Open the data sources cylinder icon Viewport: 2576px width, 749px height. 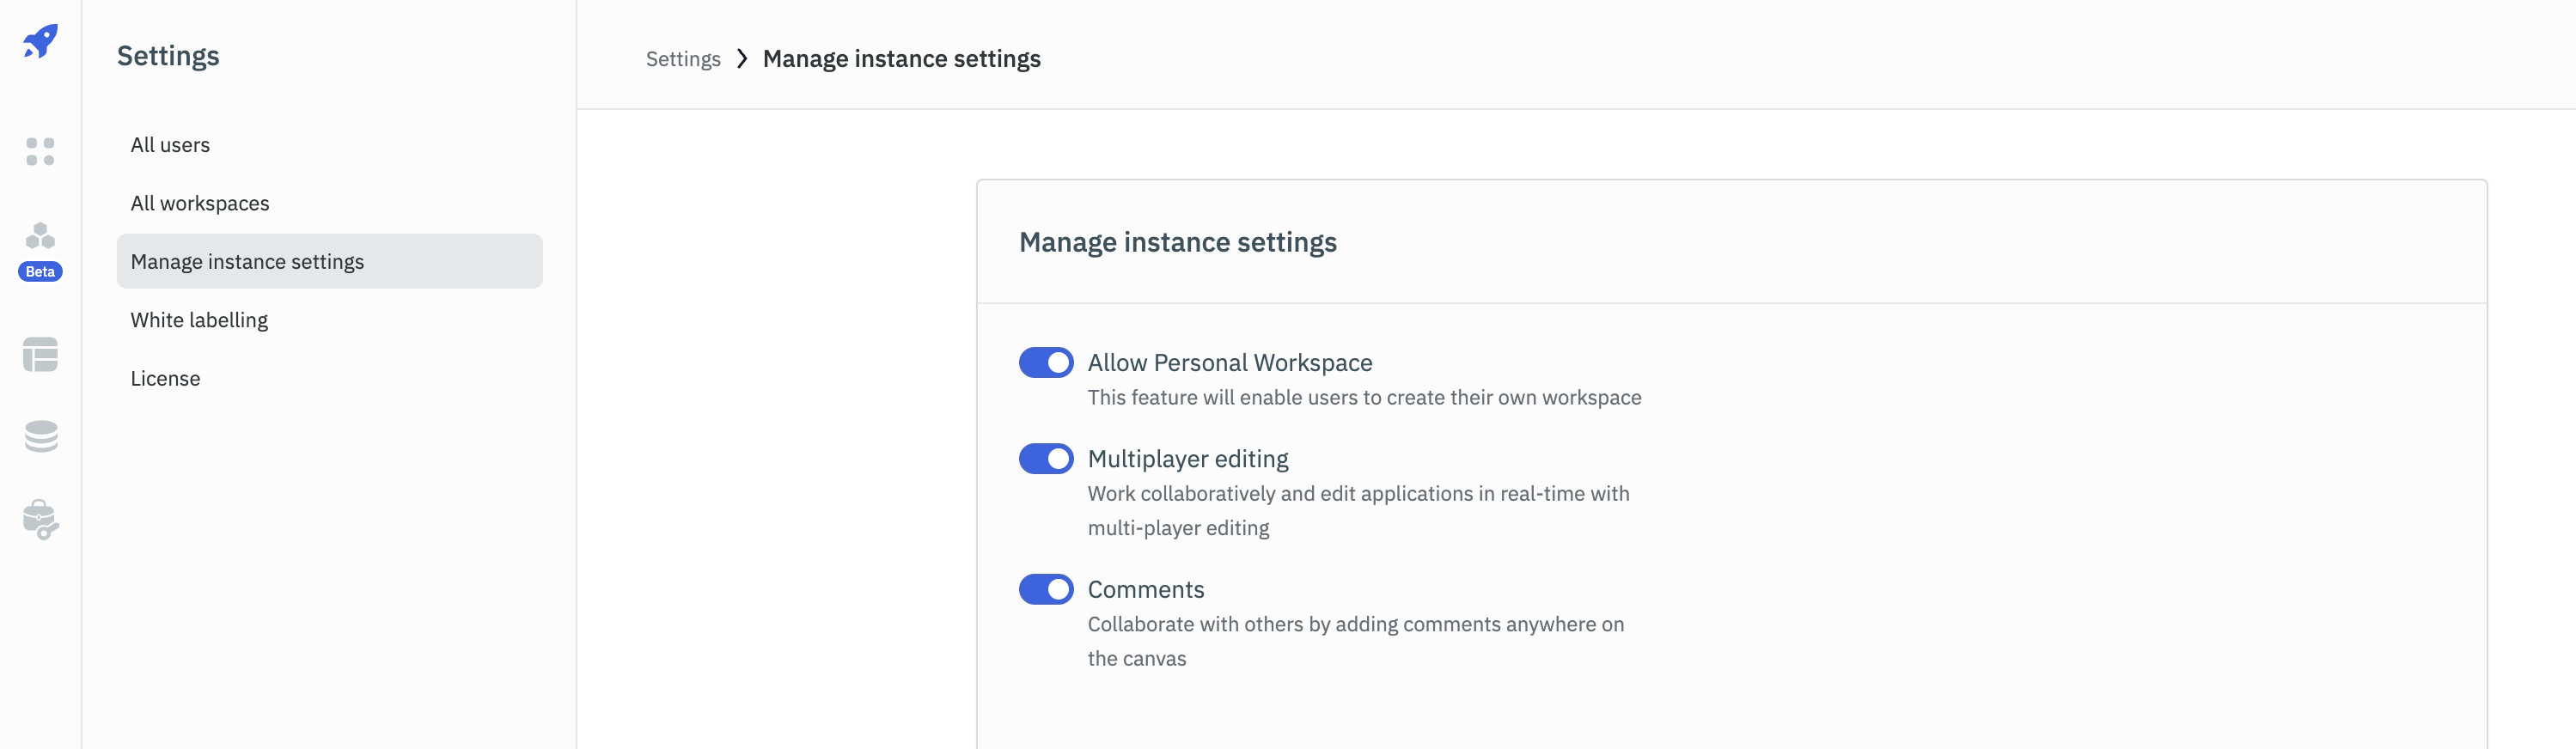click(x=40, y=436)
